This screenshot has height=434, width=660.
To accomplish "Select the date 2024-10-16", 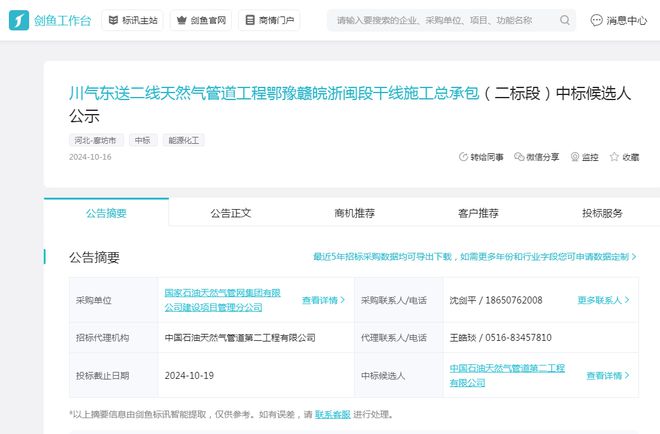I will [x=90, y=157].
